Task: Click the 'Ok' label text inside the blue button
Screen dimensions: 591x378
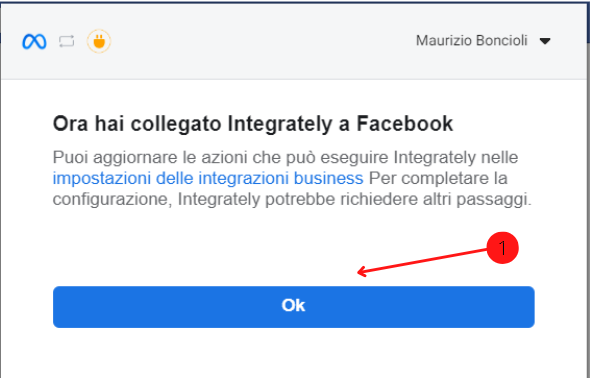Action: click(293, 305)
